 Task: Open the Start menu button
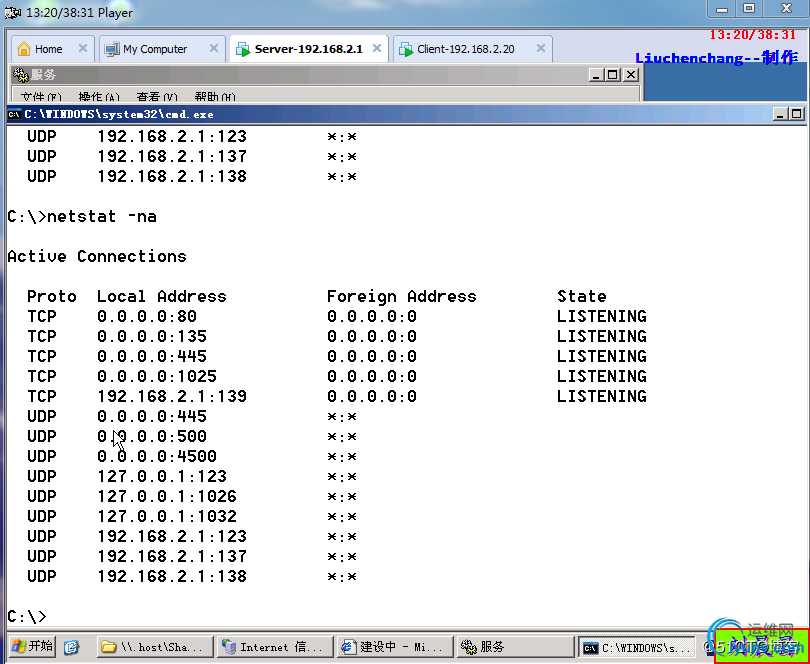click(x=32, y=646)
